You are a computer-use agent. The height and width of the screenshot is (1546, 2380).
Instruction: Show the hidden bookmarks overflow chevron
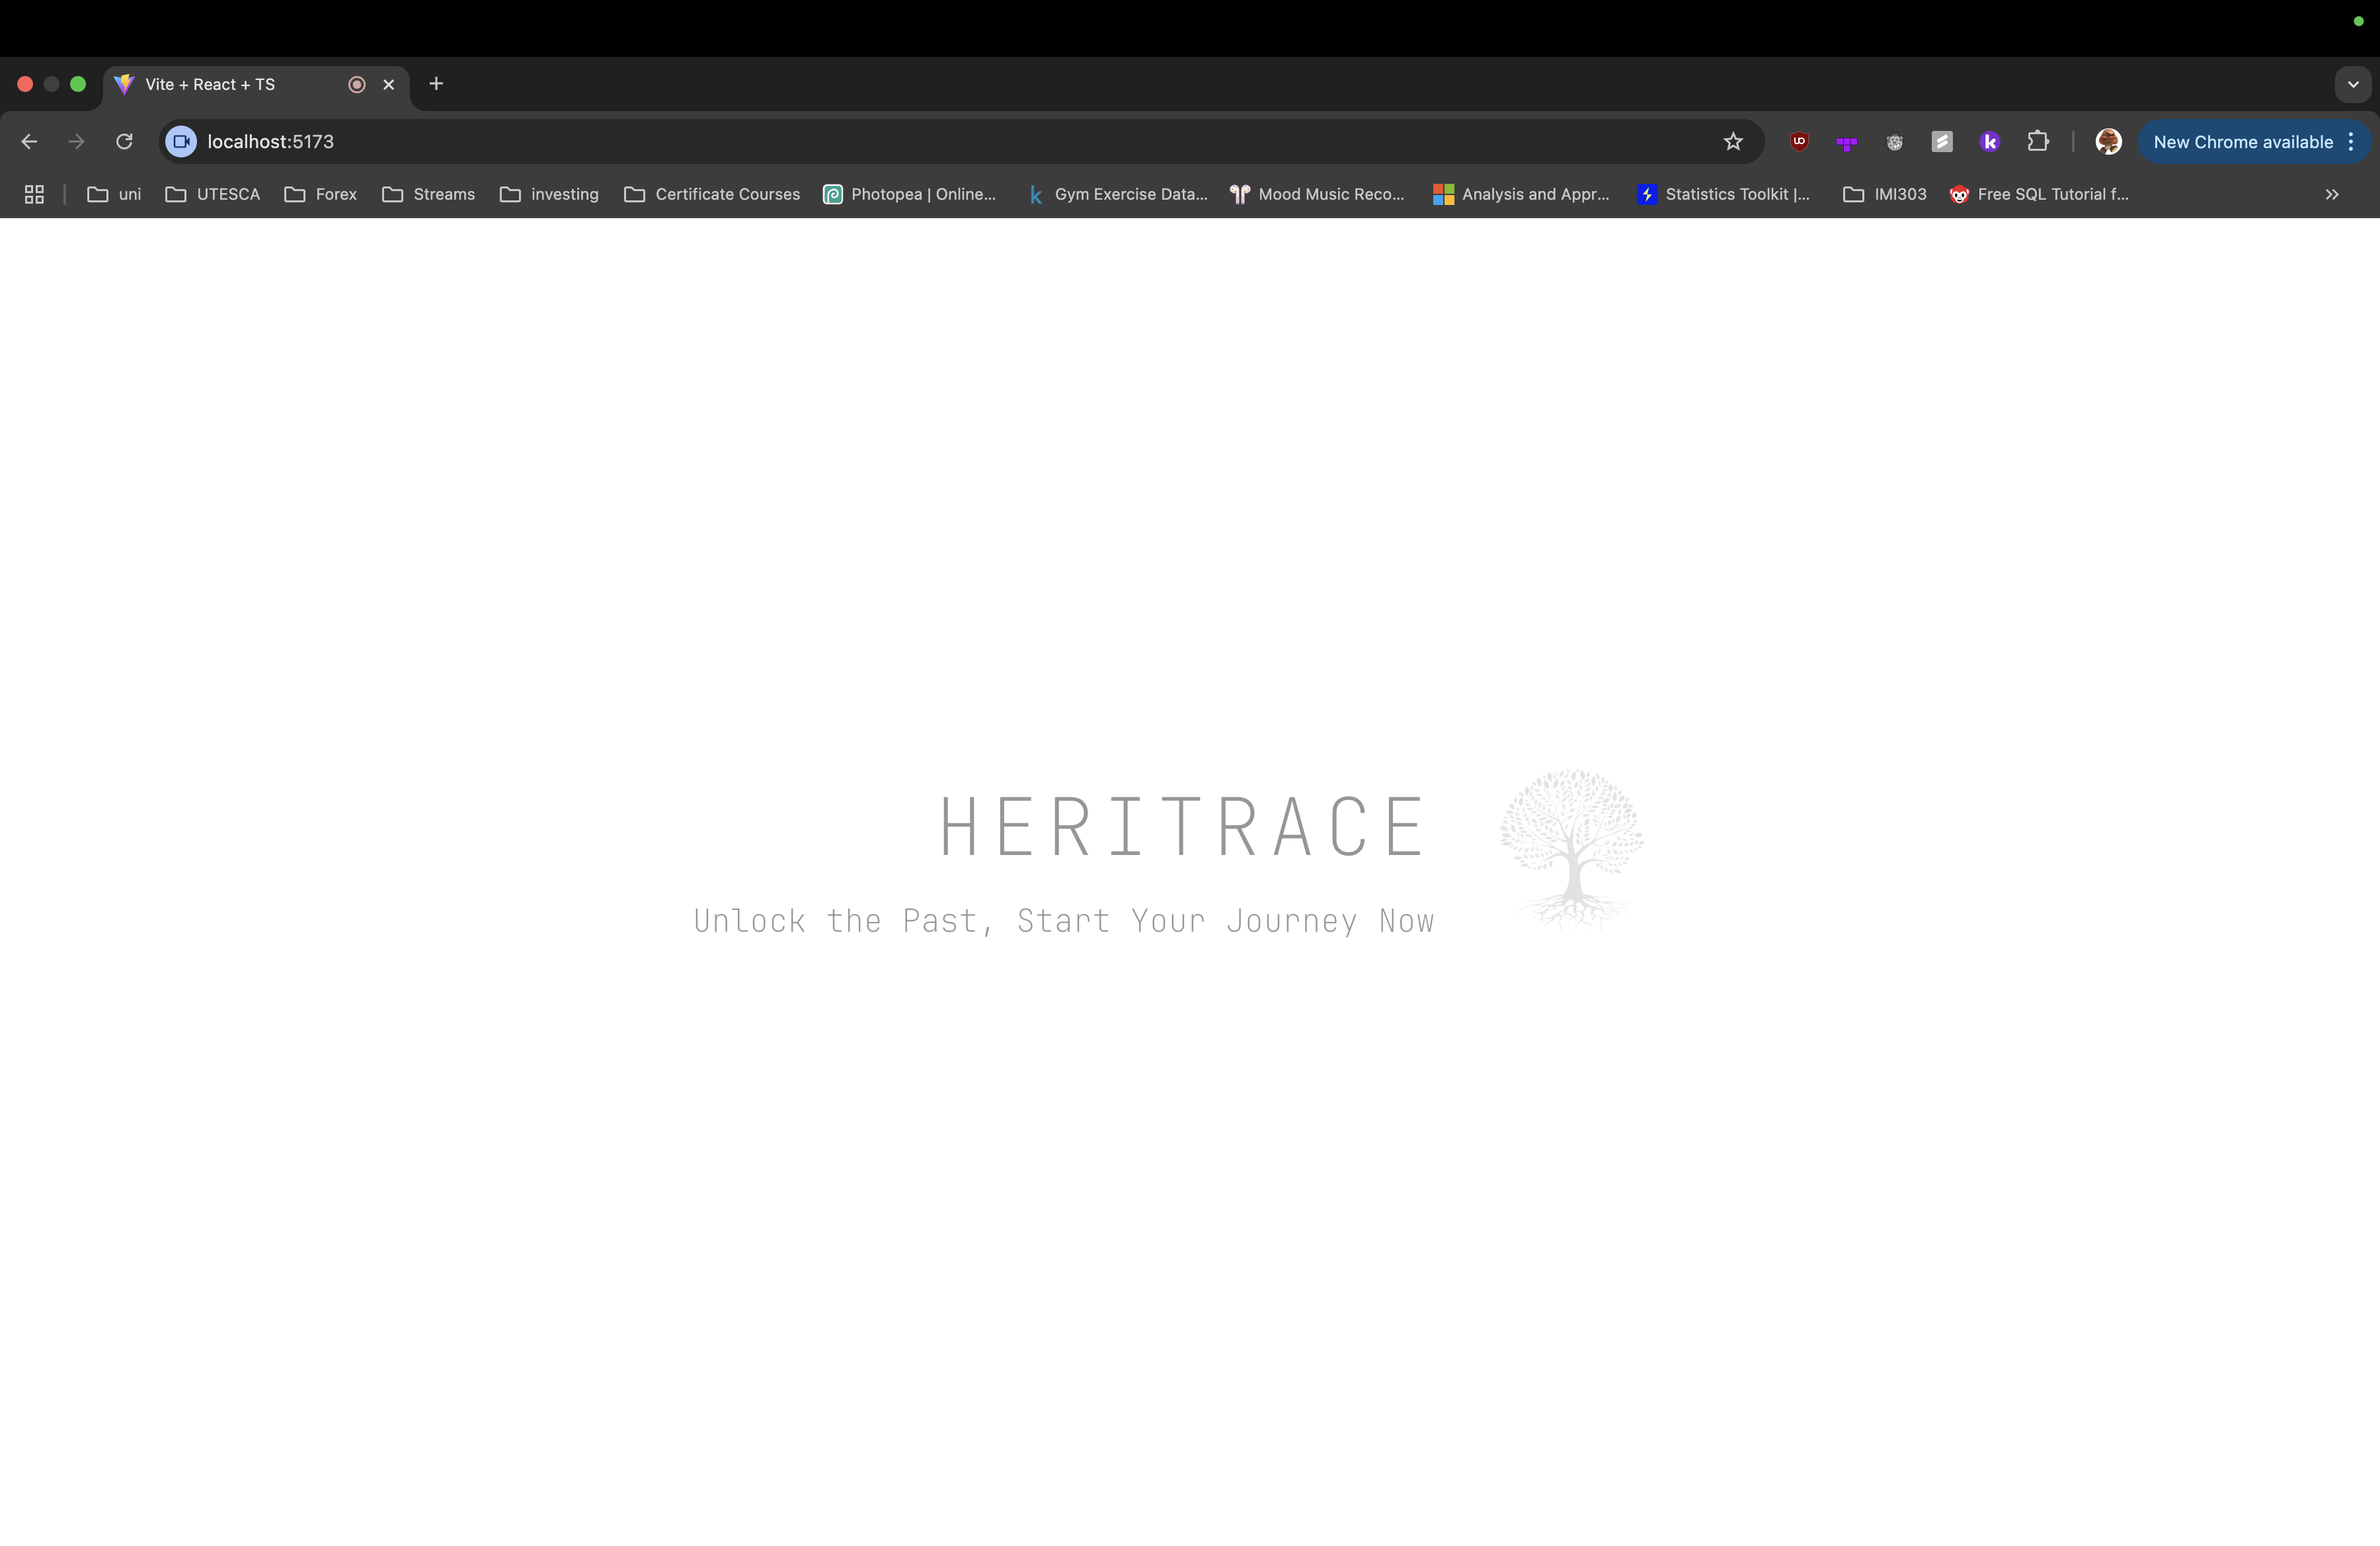2331,194
